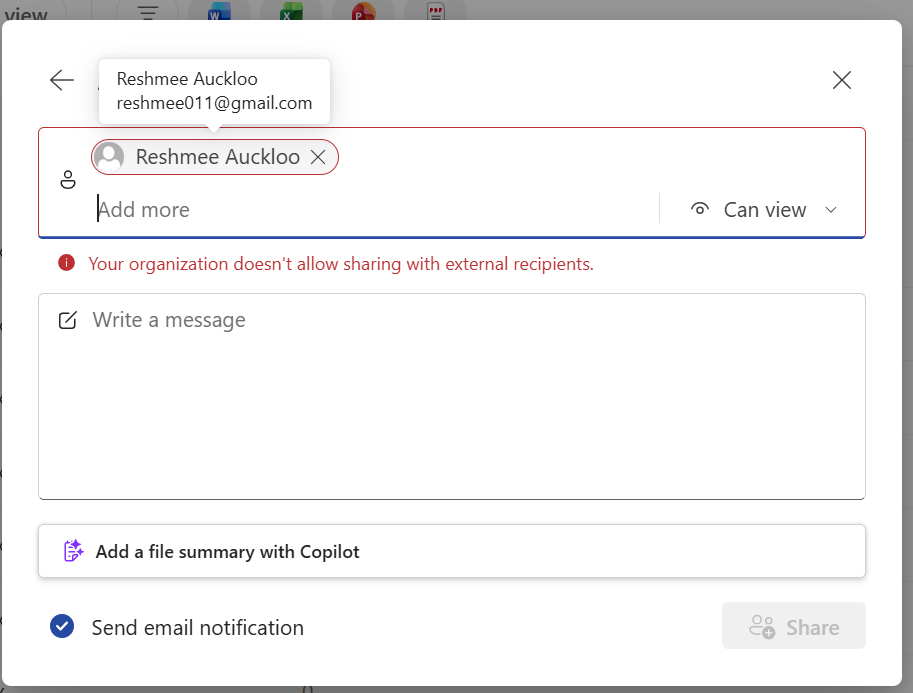Screen dimensions: 913x693
Task: Add a file summary with Copilot
Action: [452, 551]
